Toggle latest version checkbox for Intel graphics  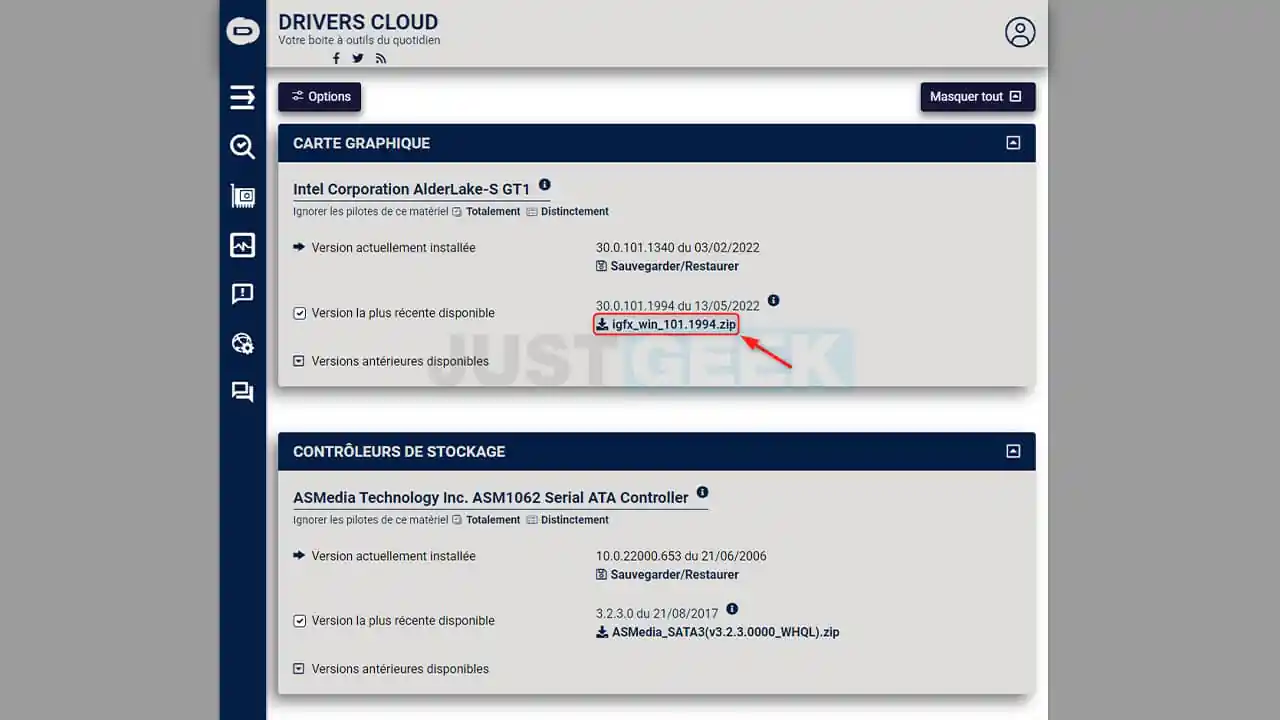[x=299, y=313]
